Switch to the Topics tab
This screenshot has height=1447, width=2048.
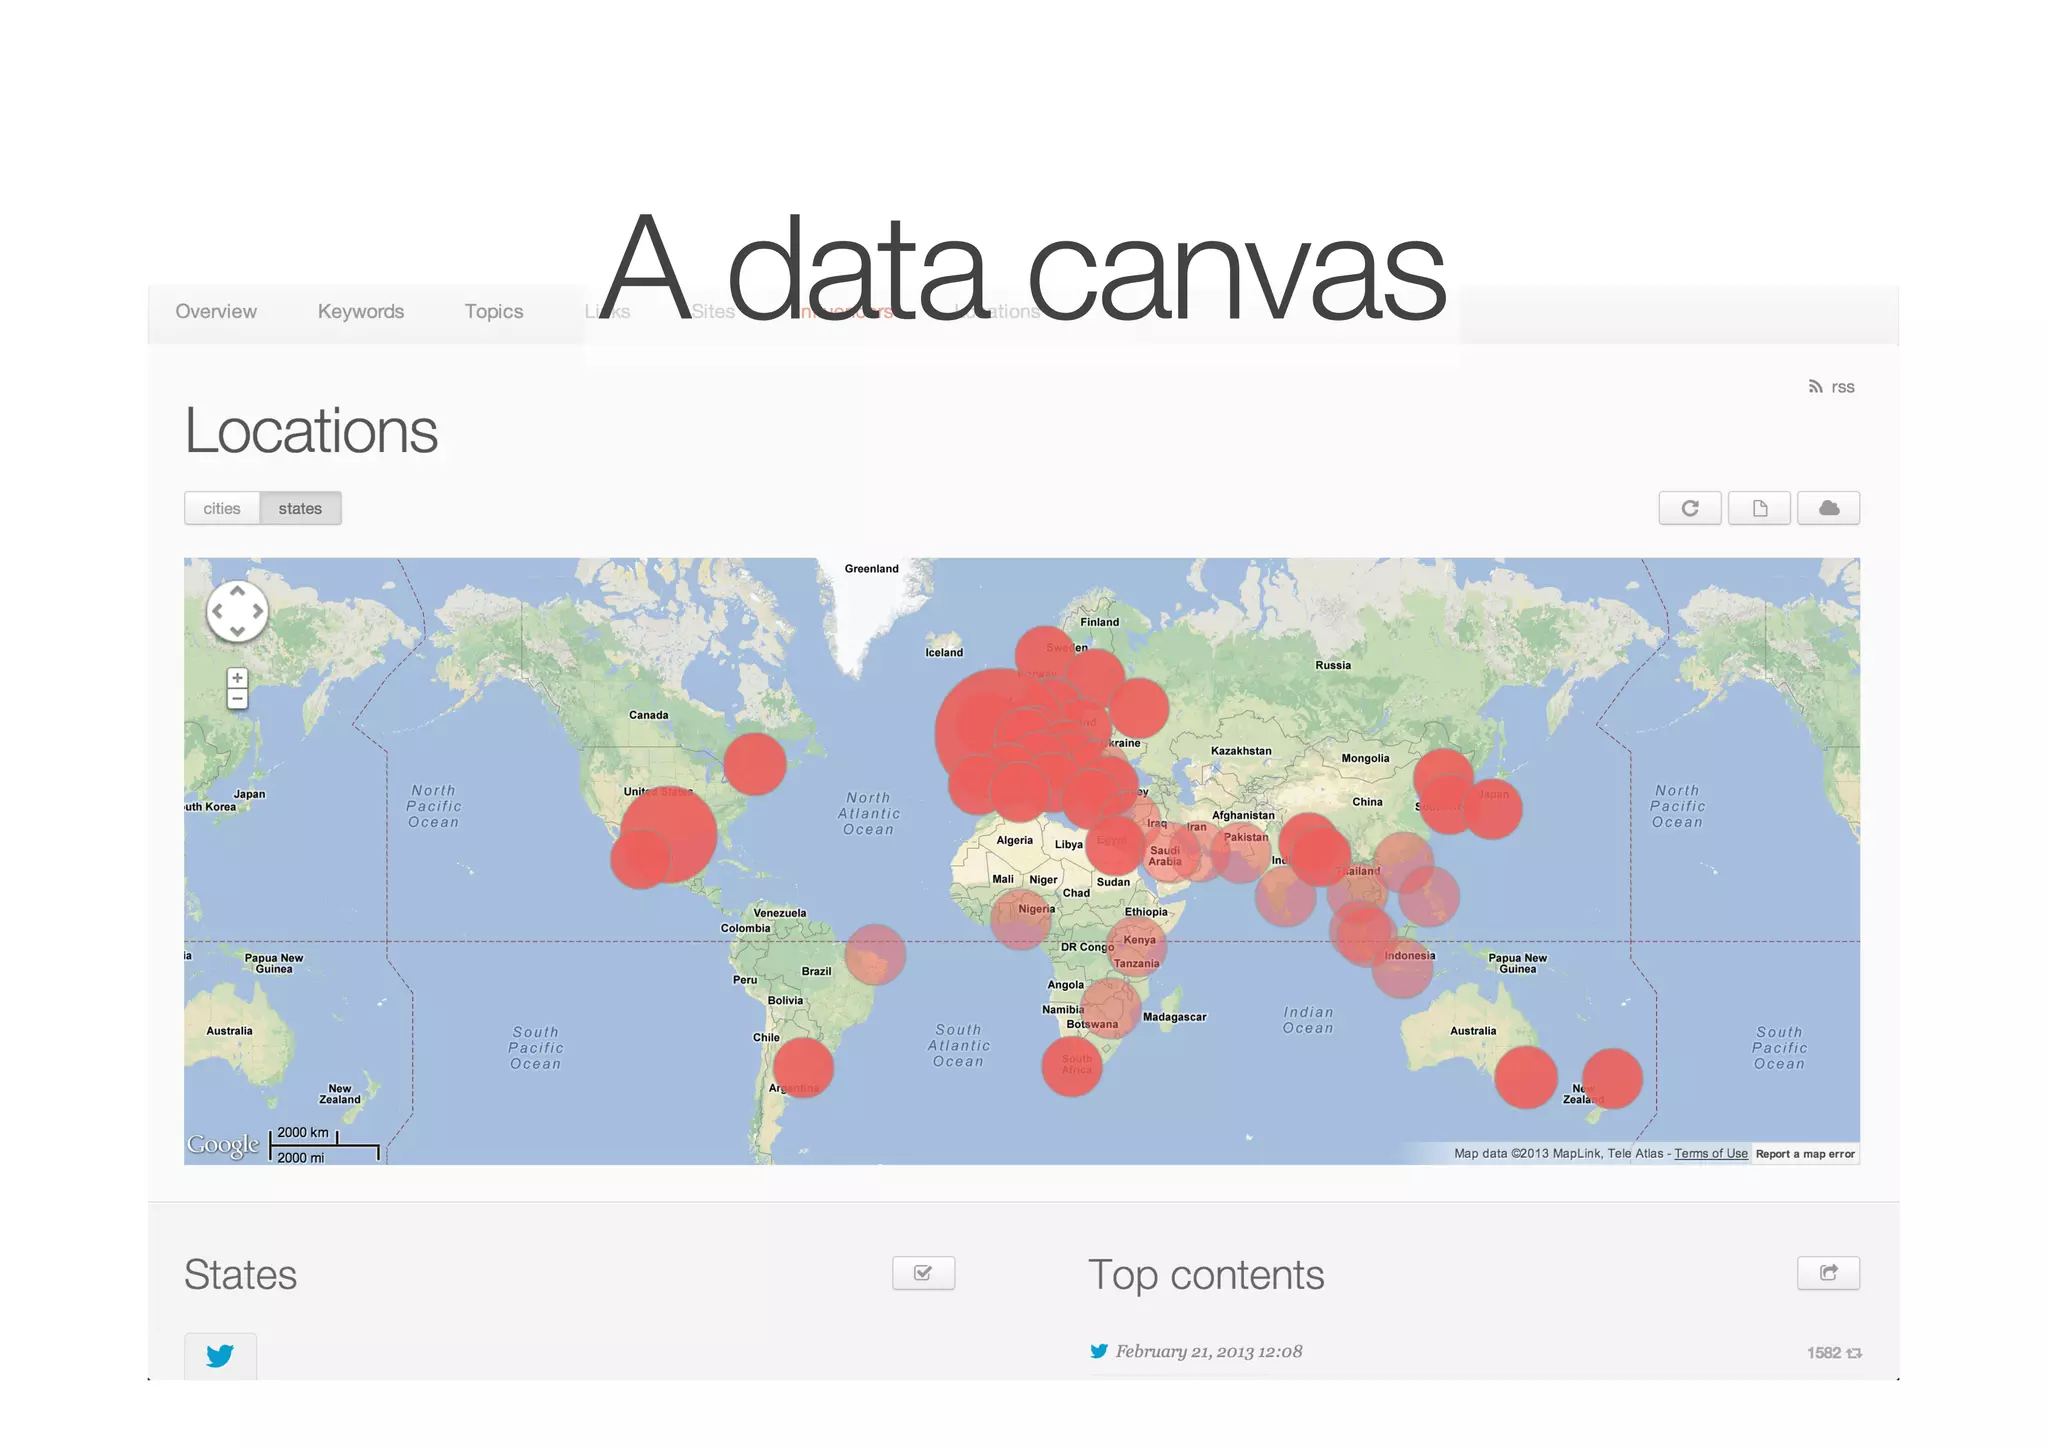(494, 311)
